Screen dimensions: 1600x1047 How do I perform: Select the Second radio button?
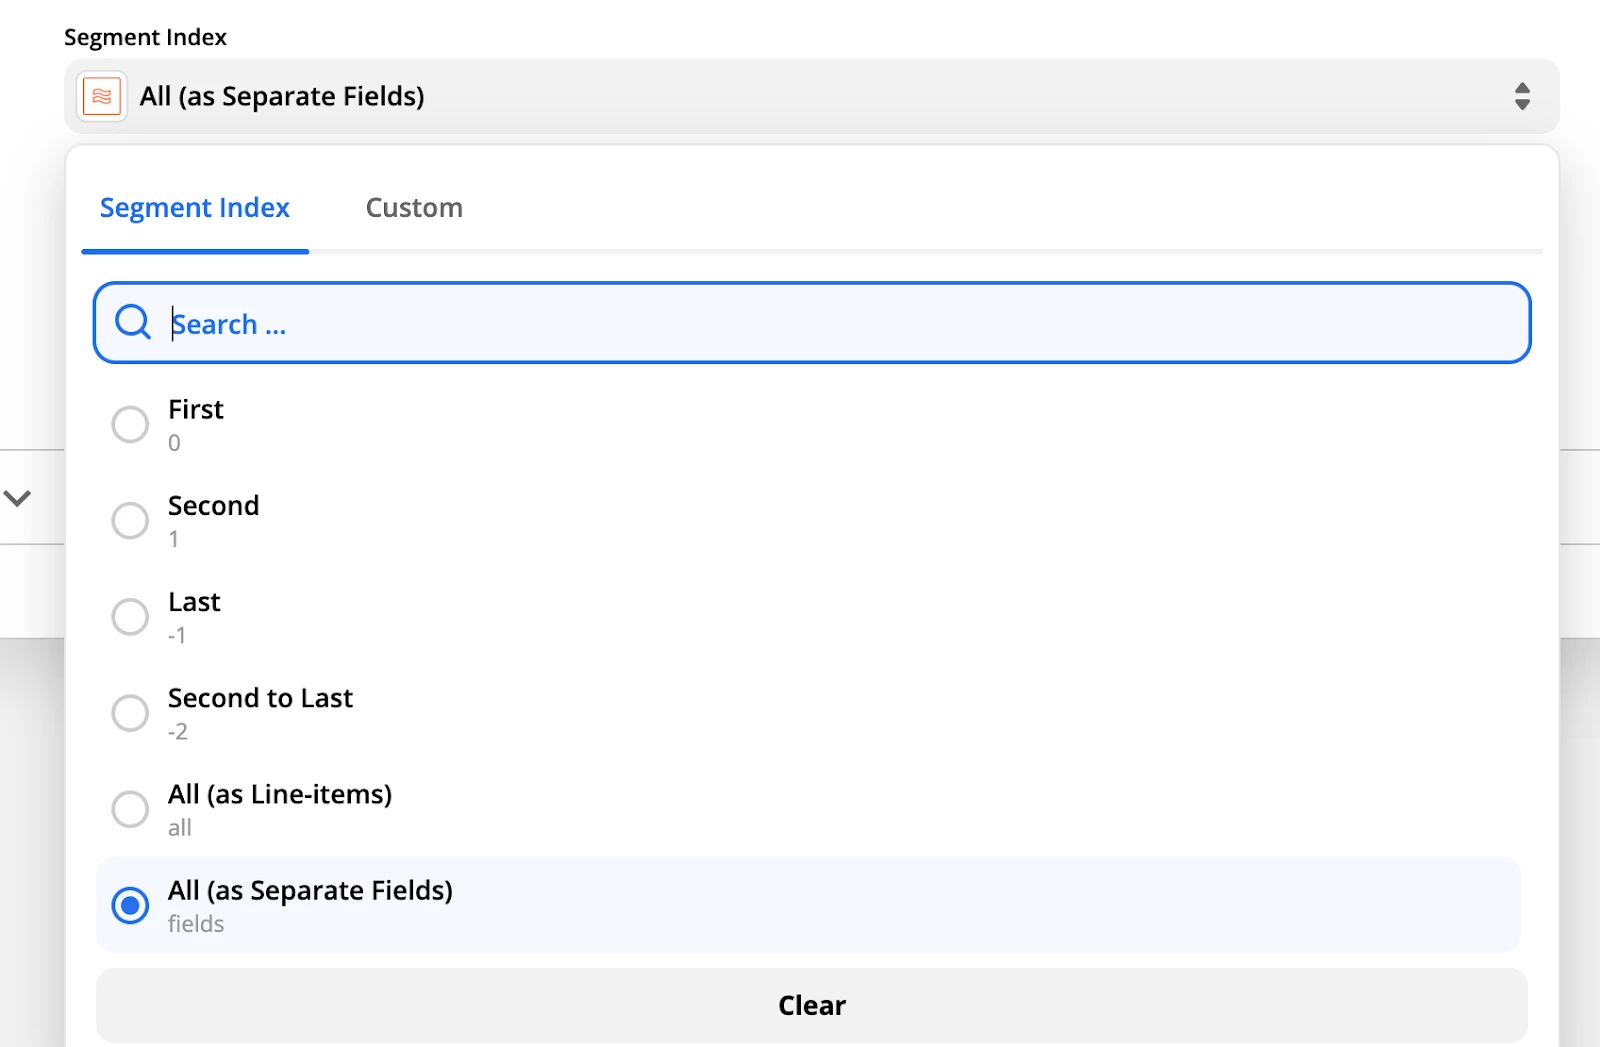[x=130, y=520]
